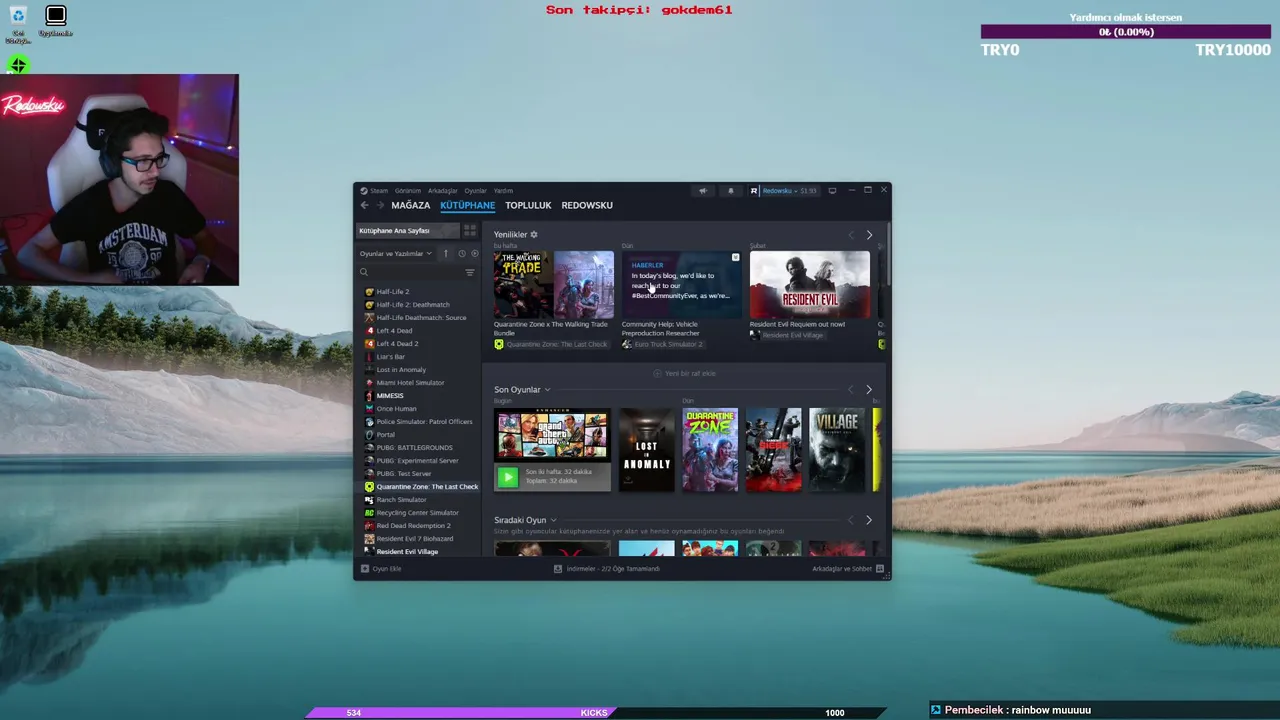Open the Grand Theft Auto V cover thumbnail
The image size is (1280, 720).
(x=552, y=435)
